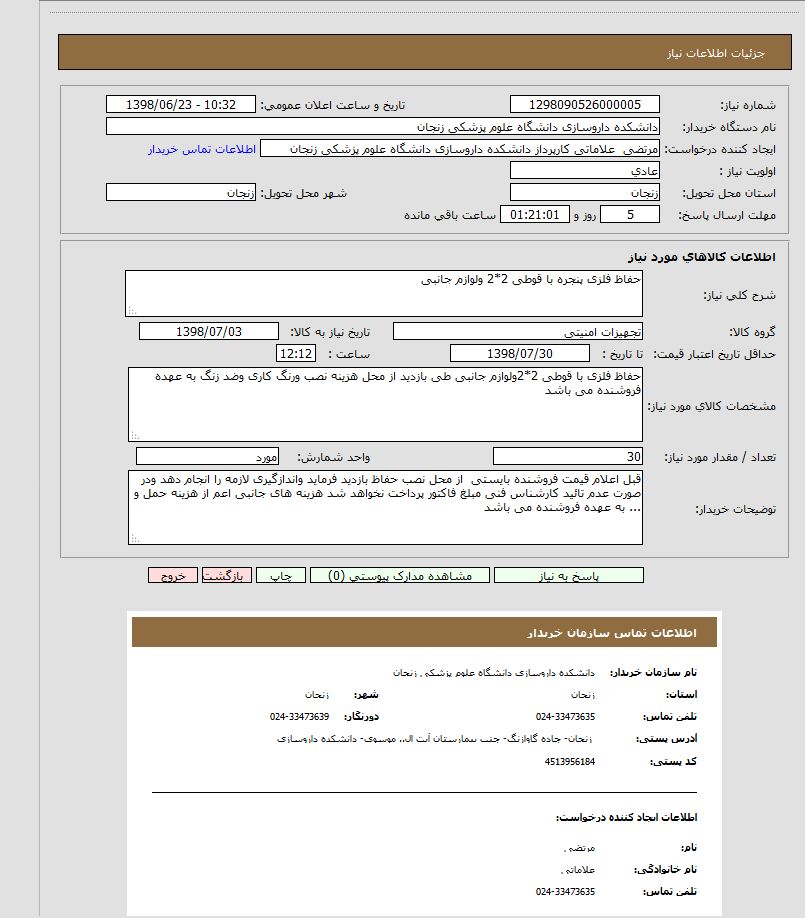805x918 pixels.
Task: Focus the ایجاد کننده درخواست field
Action: tap(459, 149)
